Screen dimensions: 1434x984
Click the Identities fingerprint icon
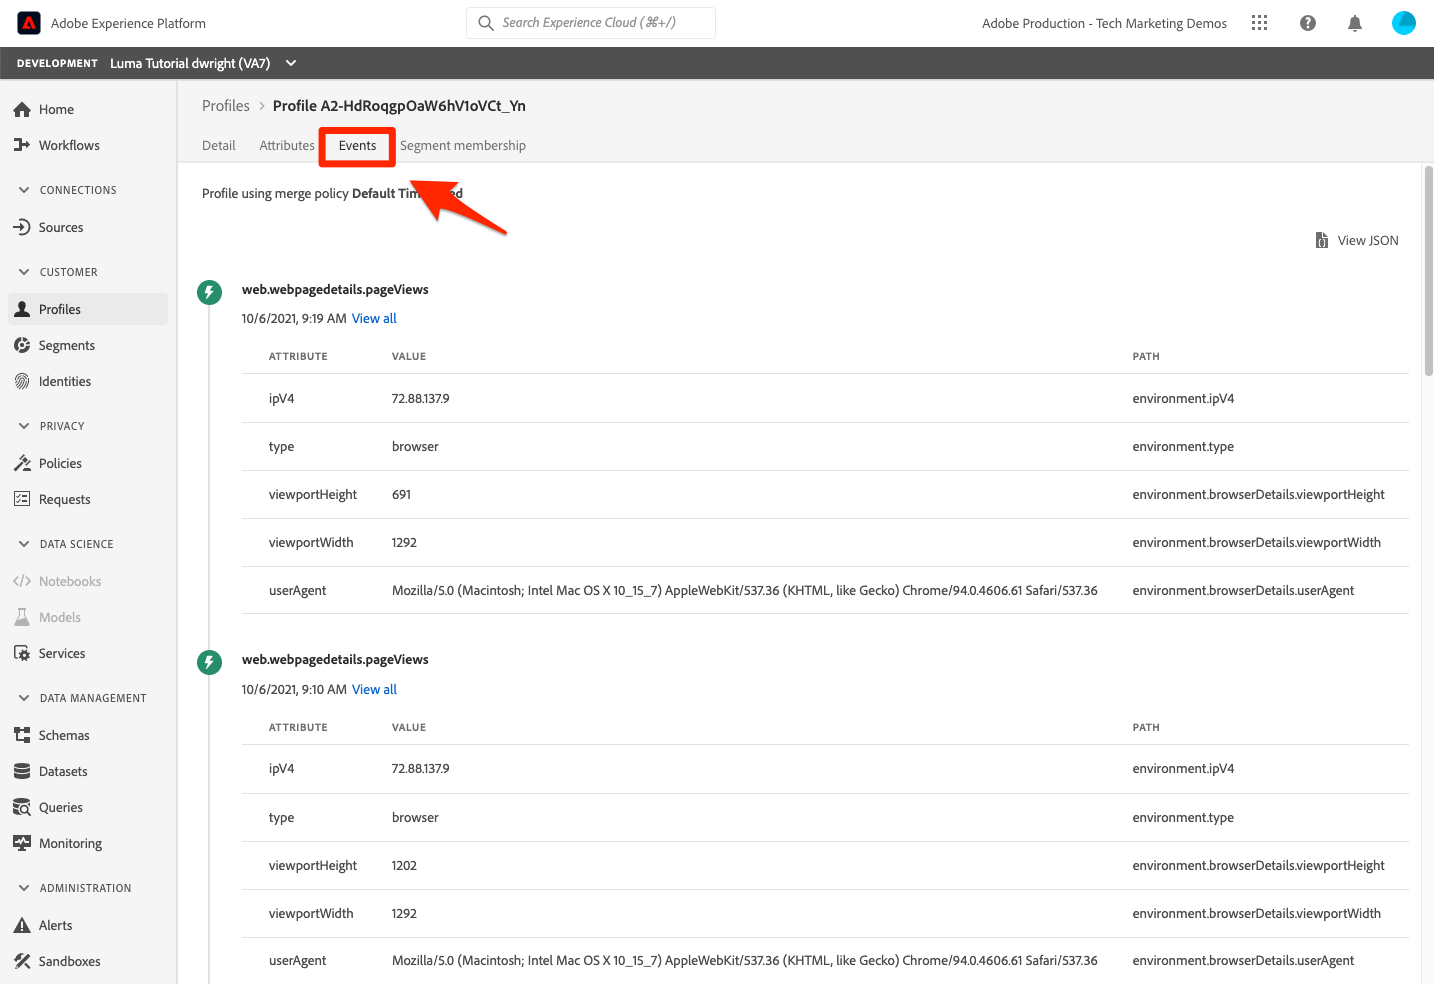point(22,381)
